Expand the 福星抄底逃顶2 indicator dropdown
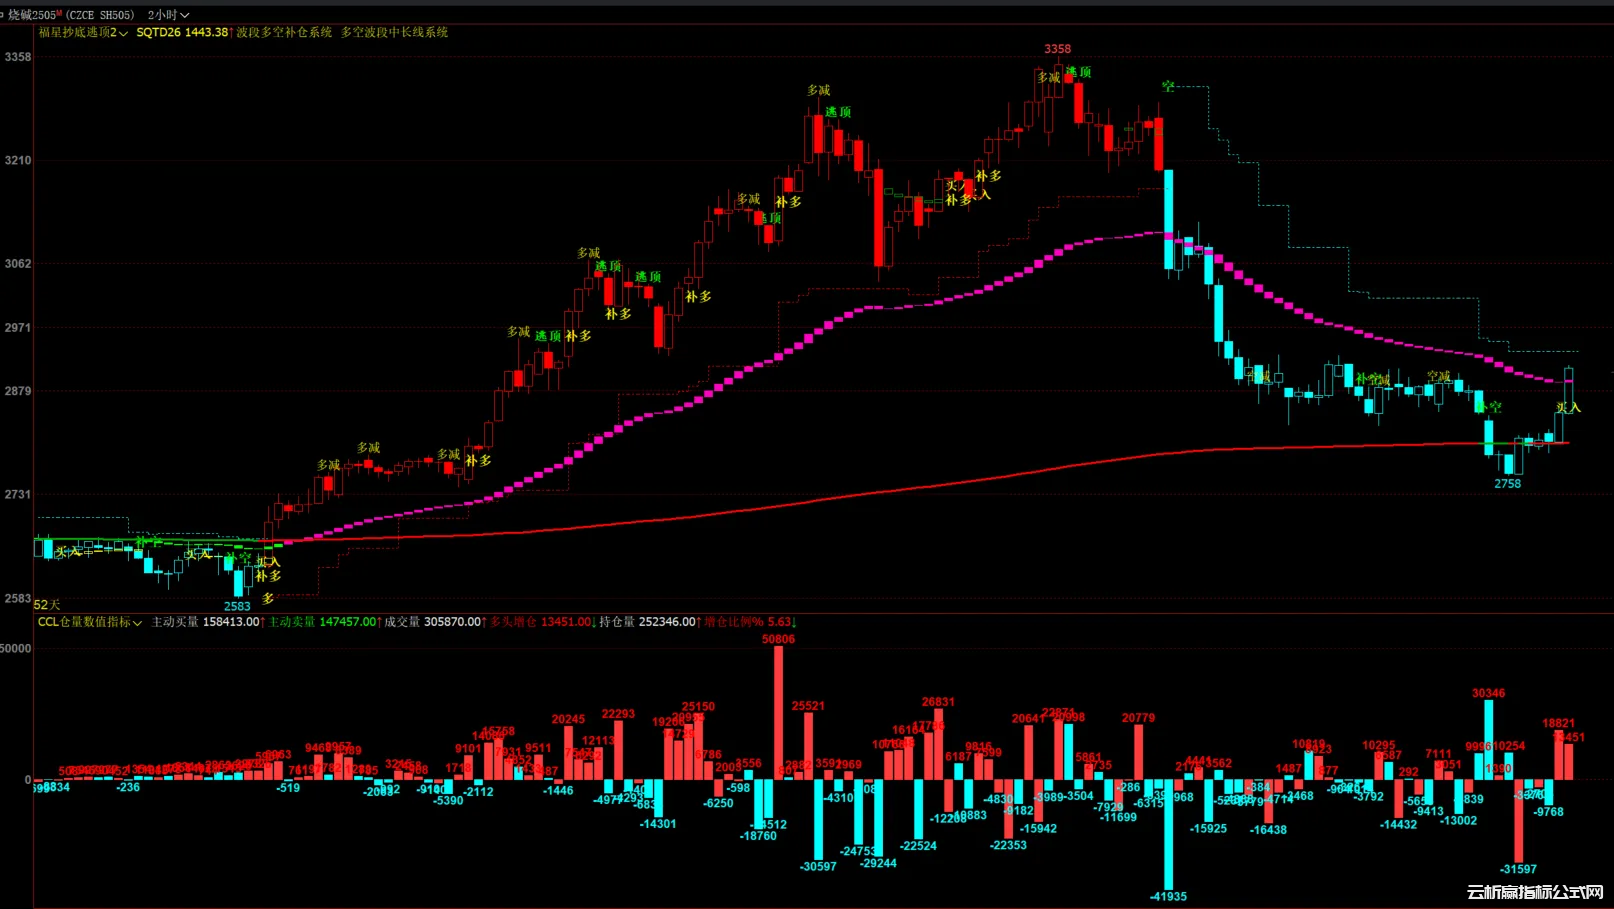 pyautogui.click(x=83, y=33)
